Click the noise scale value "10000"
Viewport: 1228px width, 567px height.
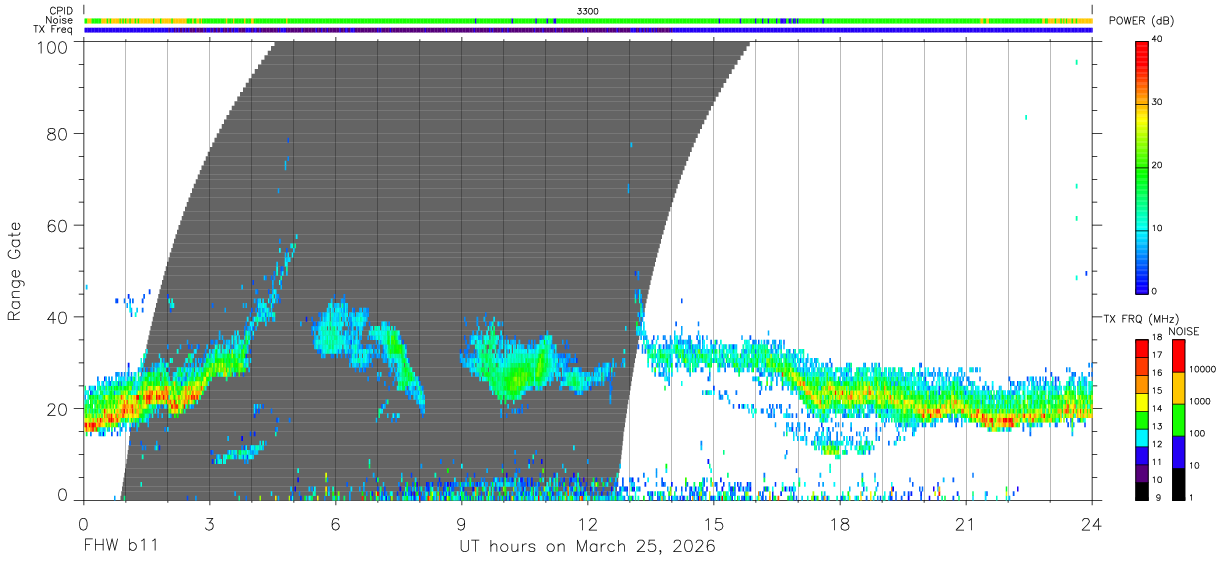1202,370
